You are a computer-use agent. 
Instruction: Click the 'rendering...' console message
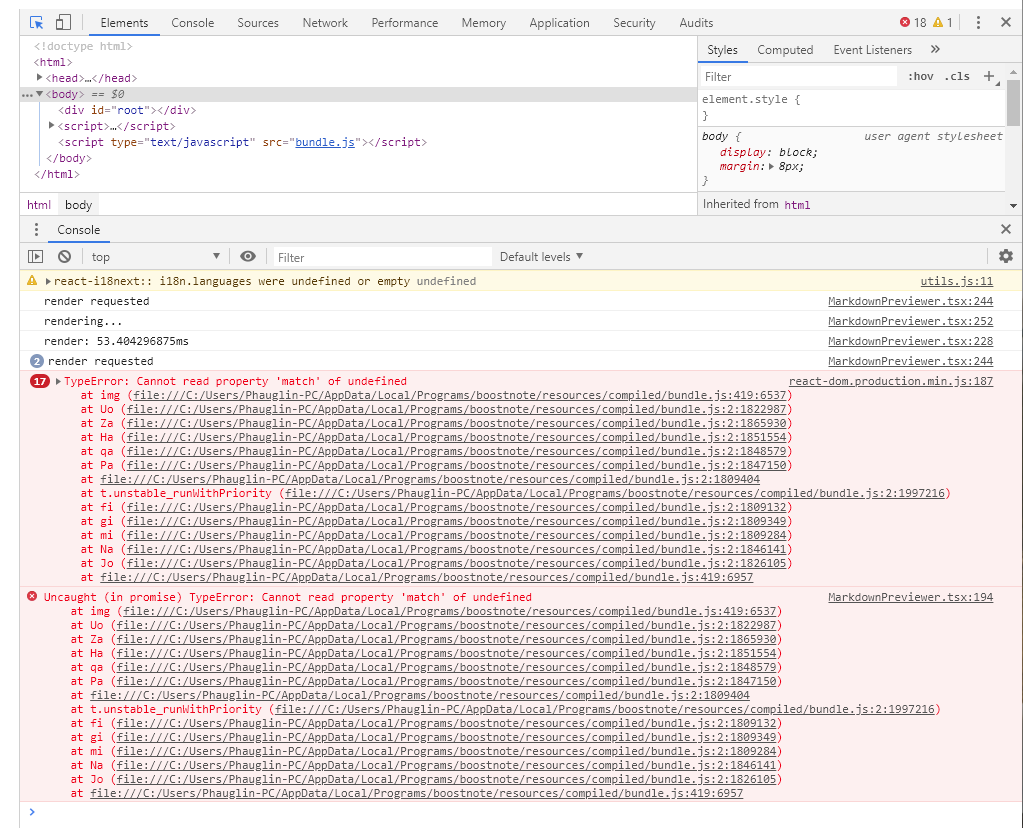coord(83,321)
